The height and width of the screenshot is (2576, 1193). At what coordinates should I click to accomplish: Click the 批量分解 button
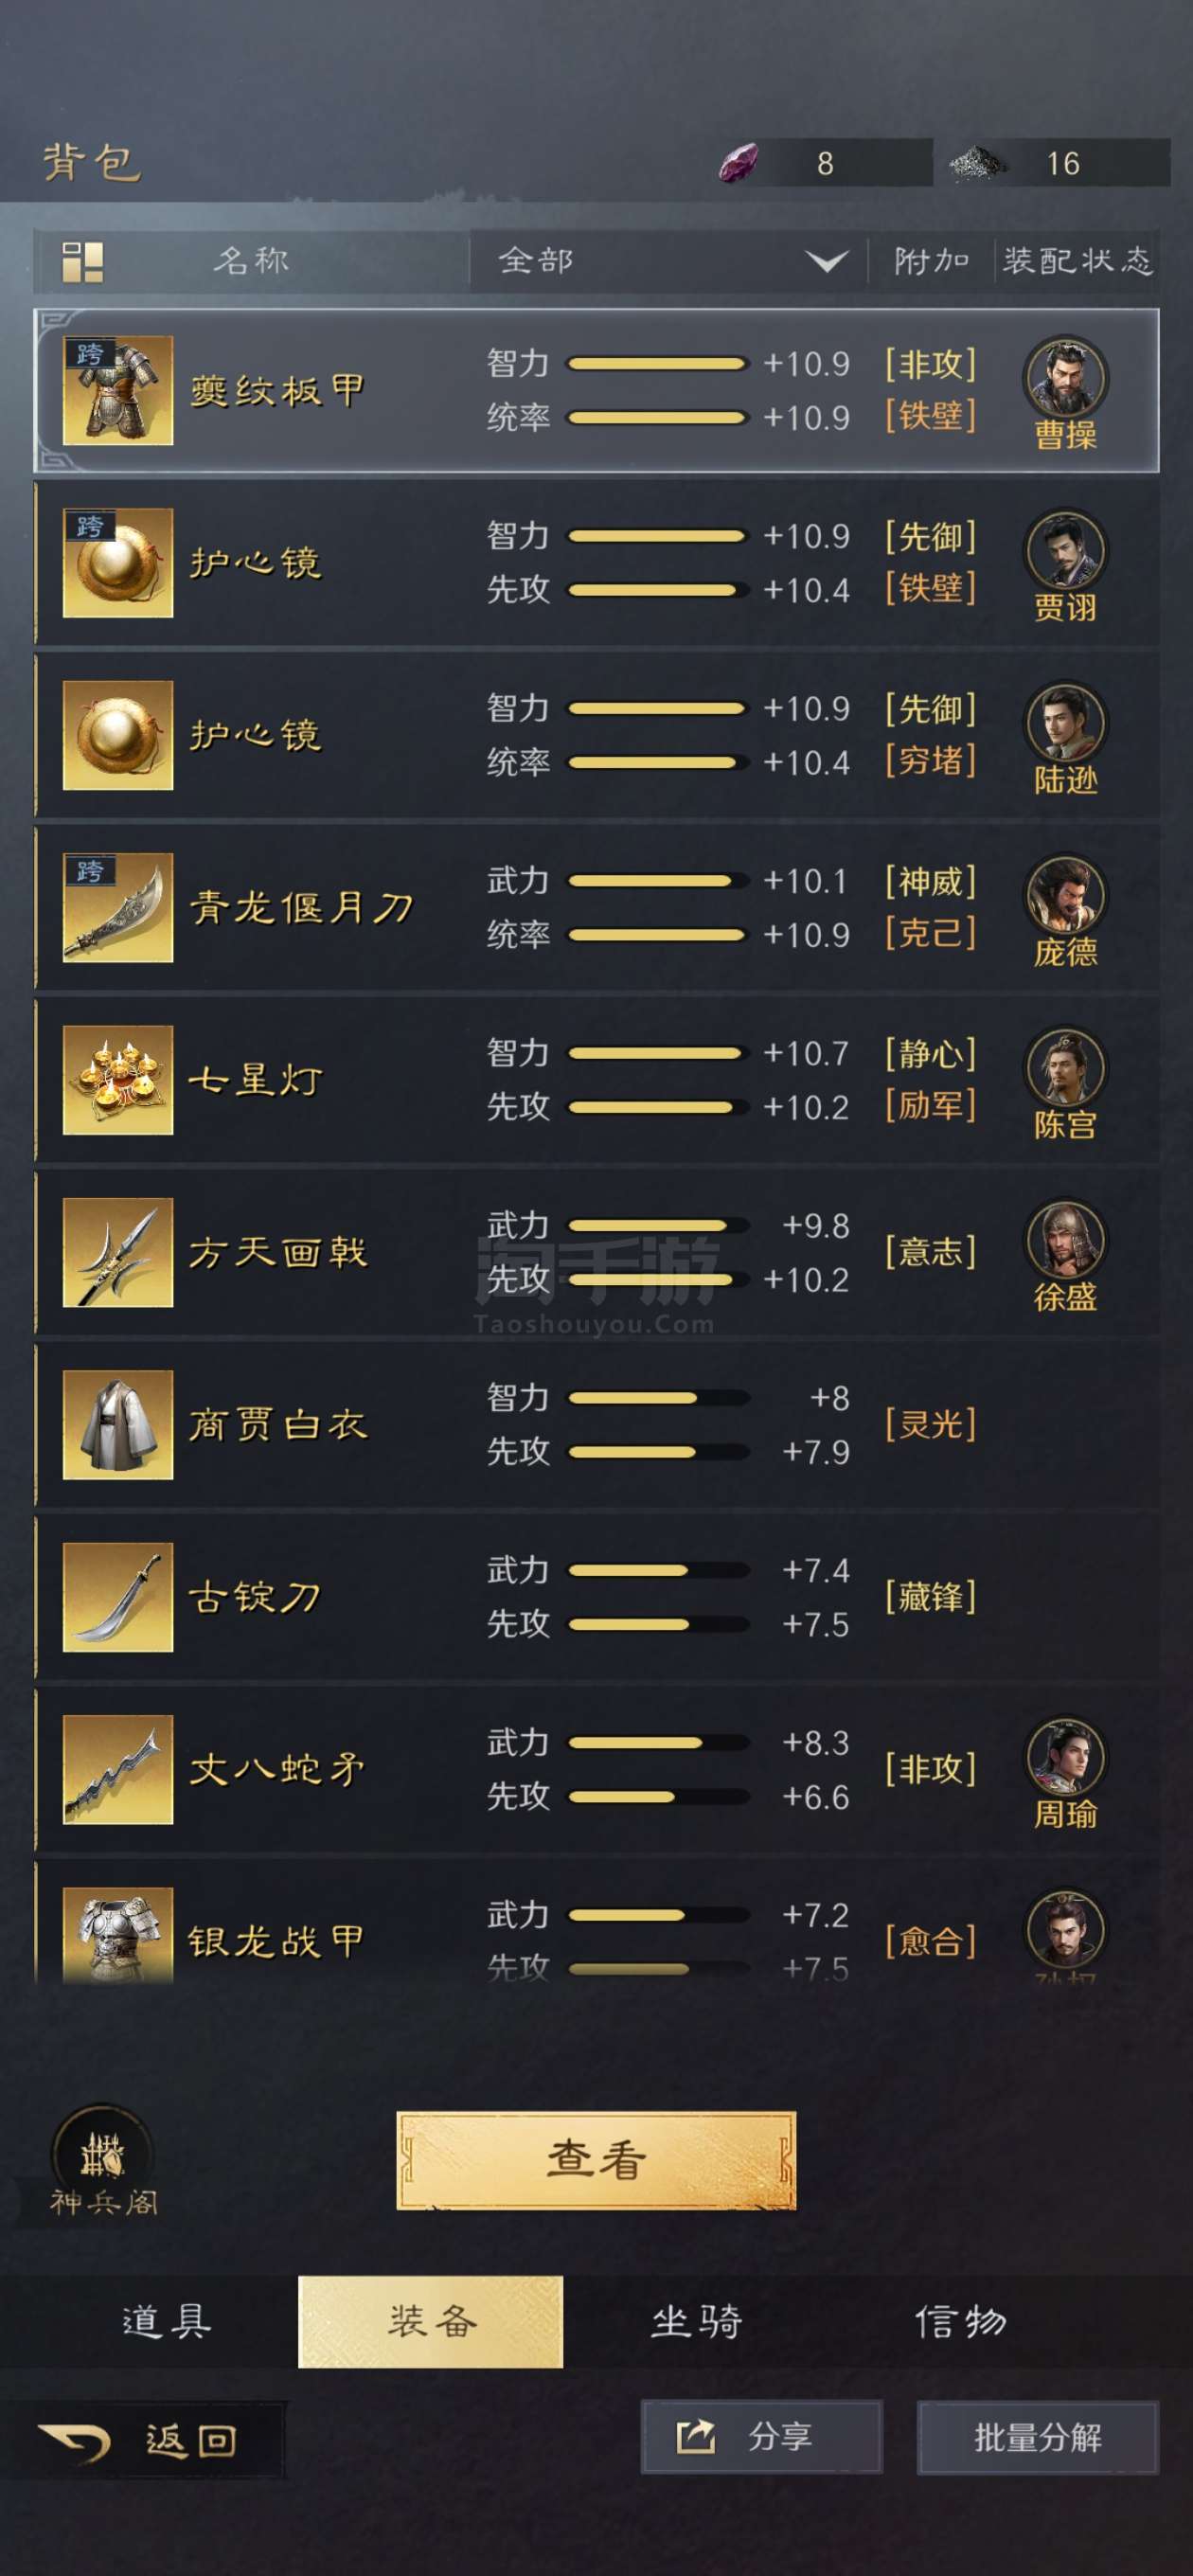(1037, 2437)
